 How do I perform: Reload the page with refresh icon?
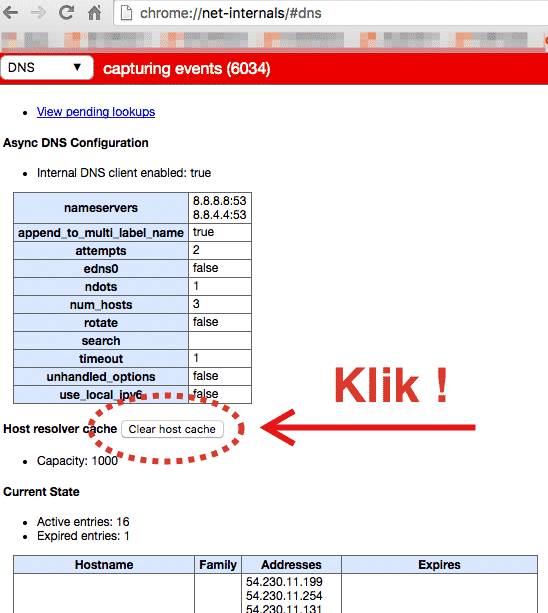click(66, 13)
